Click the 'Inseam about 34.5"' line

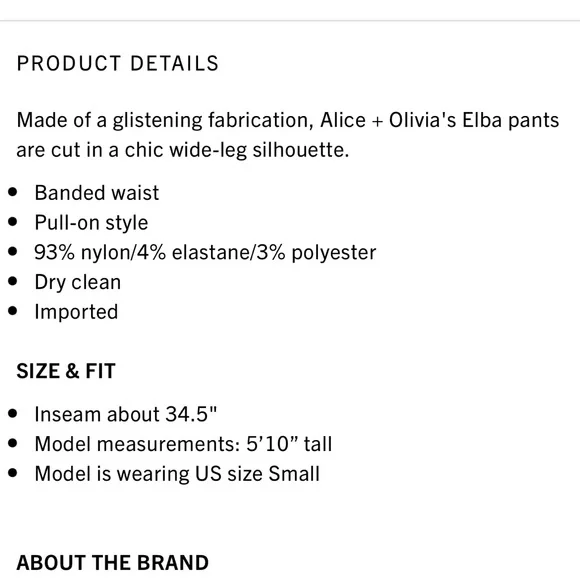(x=126, y=414)
